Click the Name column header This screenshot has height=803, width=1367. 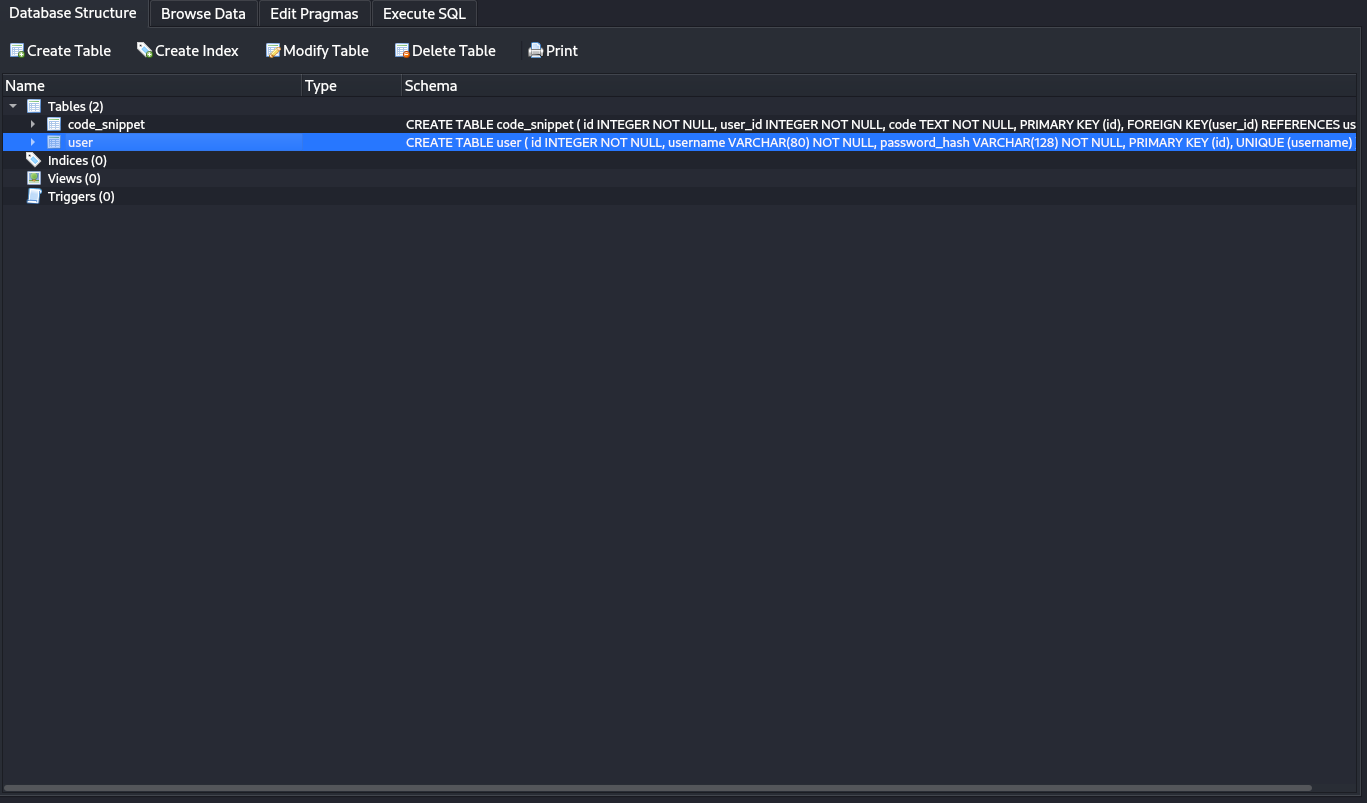tap(150, 86)
